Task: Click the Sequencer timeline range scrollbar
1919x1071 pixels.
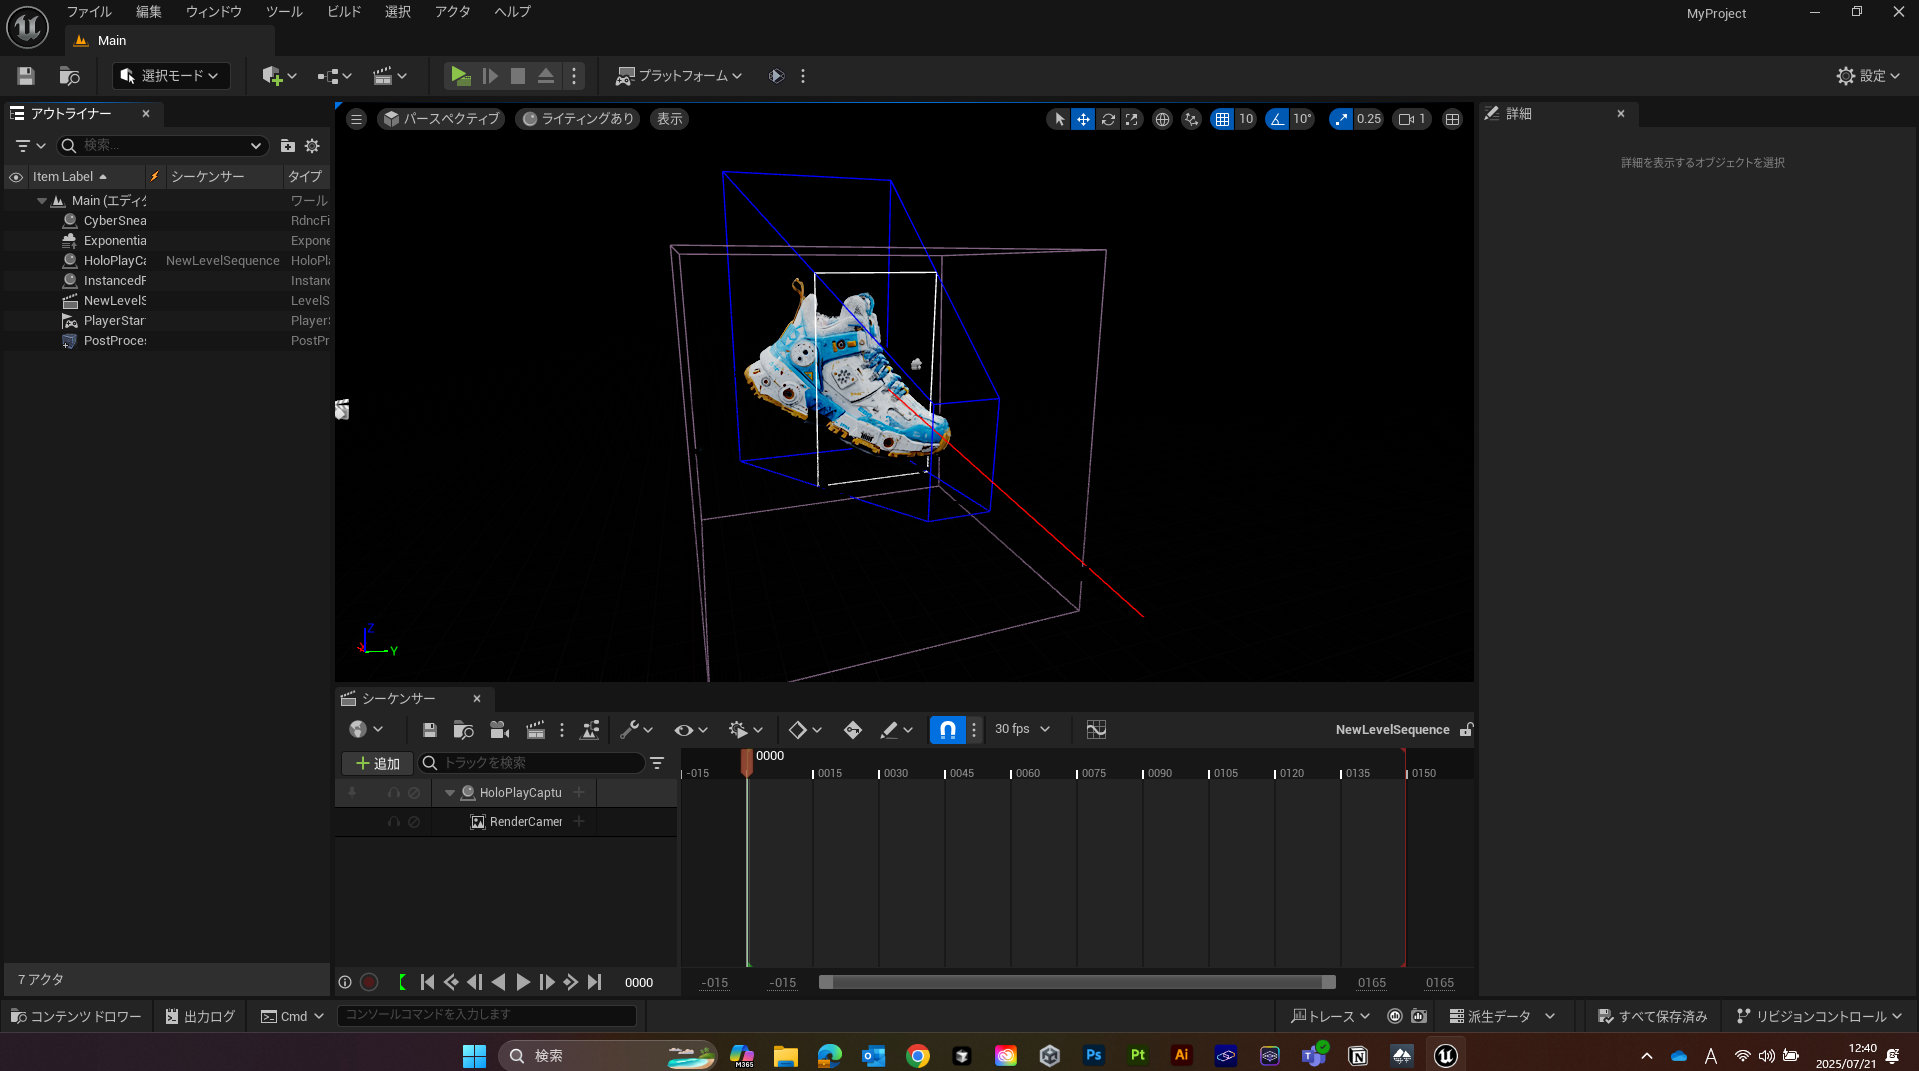Action: 1076,982
